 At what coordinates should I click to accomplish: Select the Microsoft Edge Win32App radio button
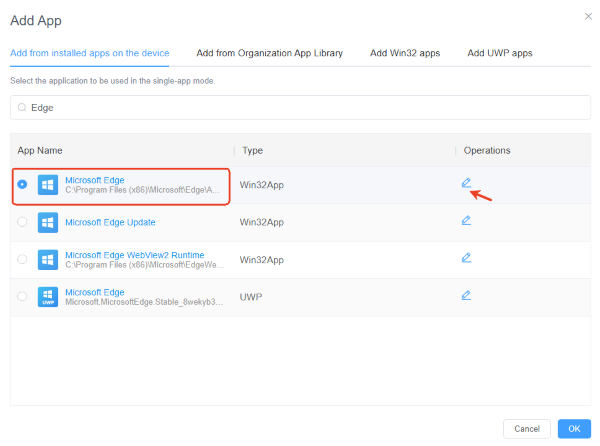[22, 184]
